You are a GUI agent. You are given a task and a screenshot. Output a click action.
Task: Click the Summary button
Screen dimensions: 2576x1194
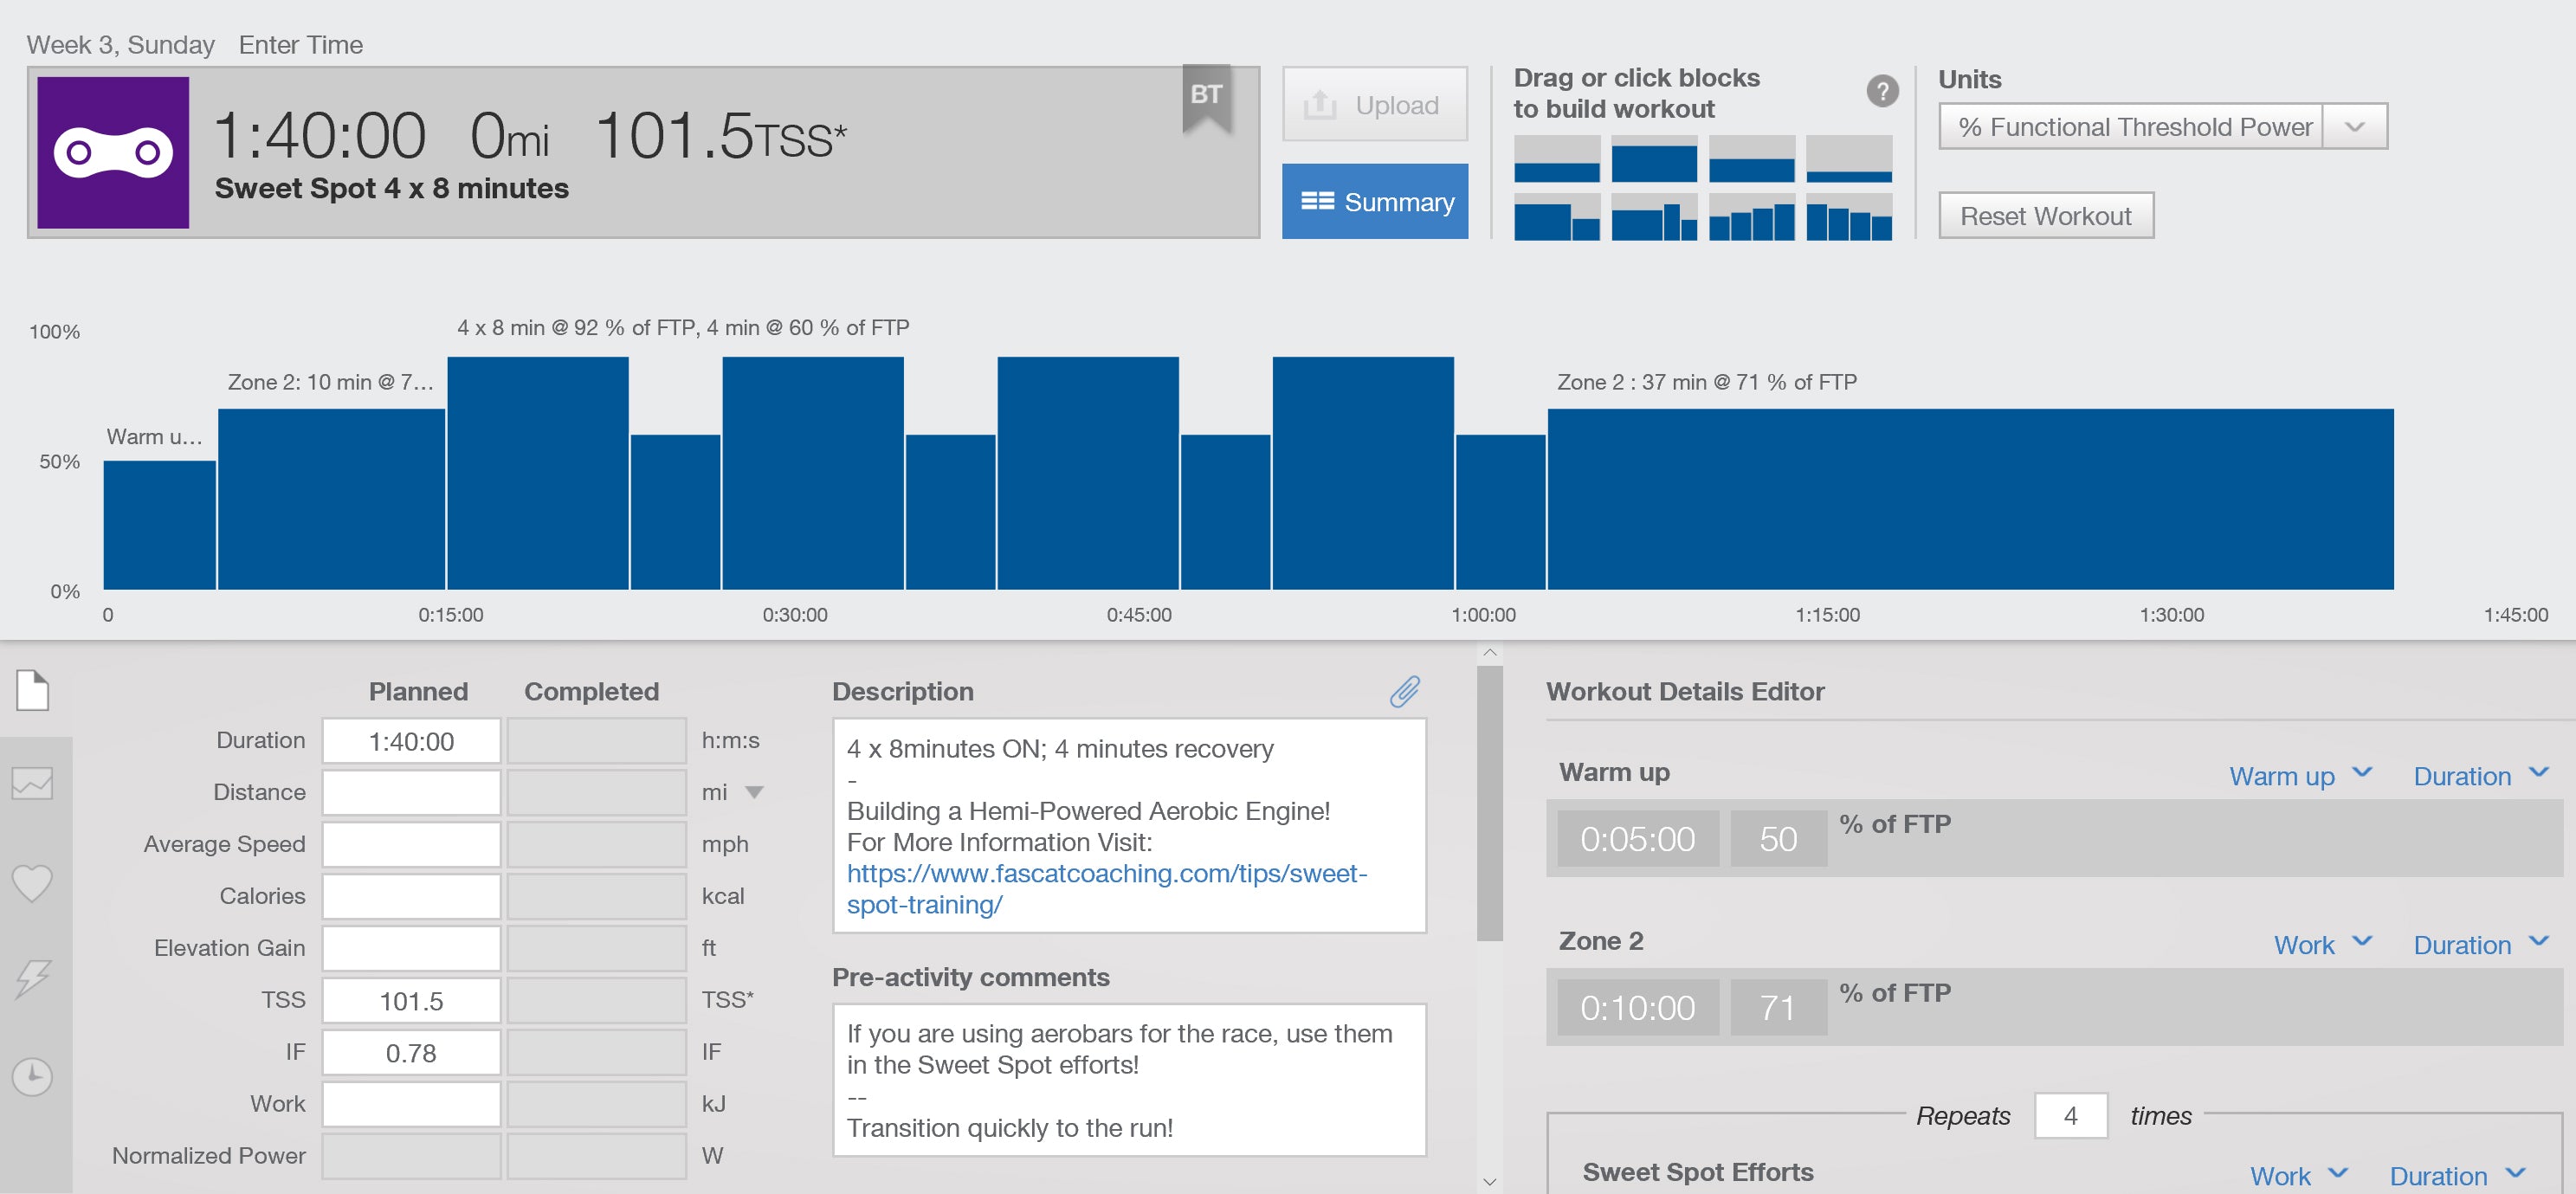coord(1375,201)
